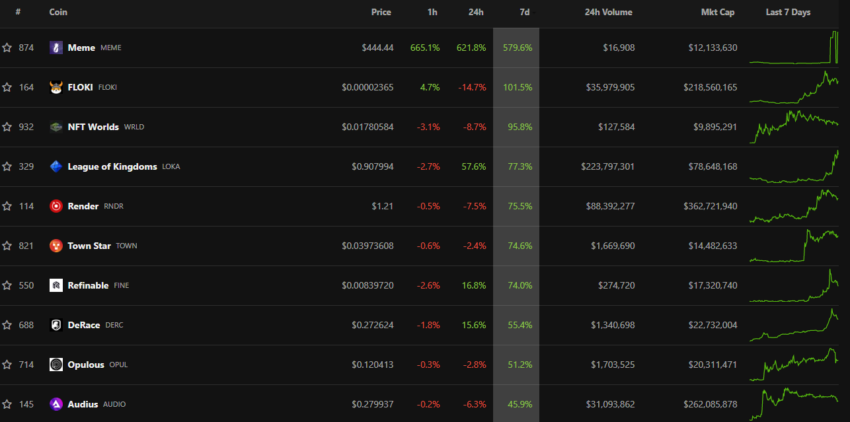Click the 57.6% 24h change
Image resolution: width=850 pixels, height=422 pixels.
[x=472, y=167]
